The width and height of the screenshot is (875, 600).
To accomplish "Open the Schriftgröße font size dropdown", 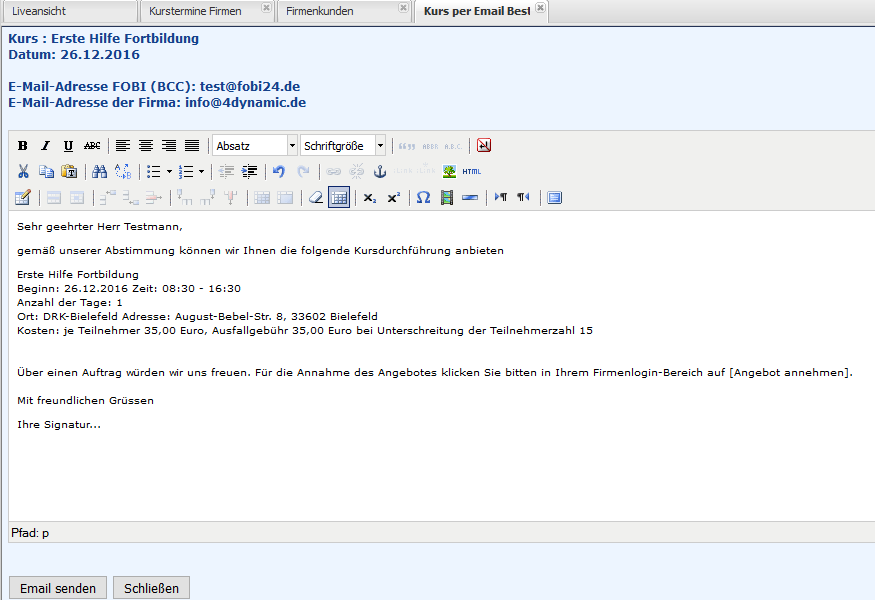I will click(343, 146).
